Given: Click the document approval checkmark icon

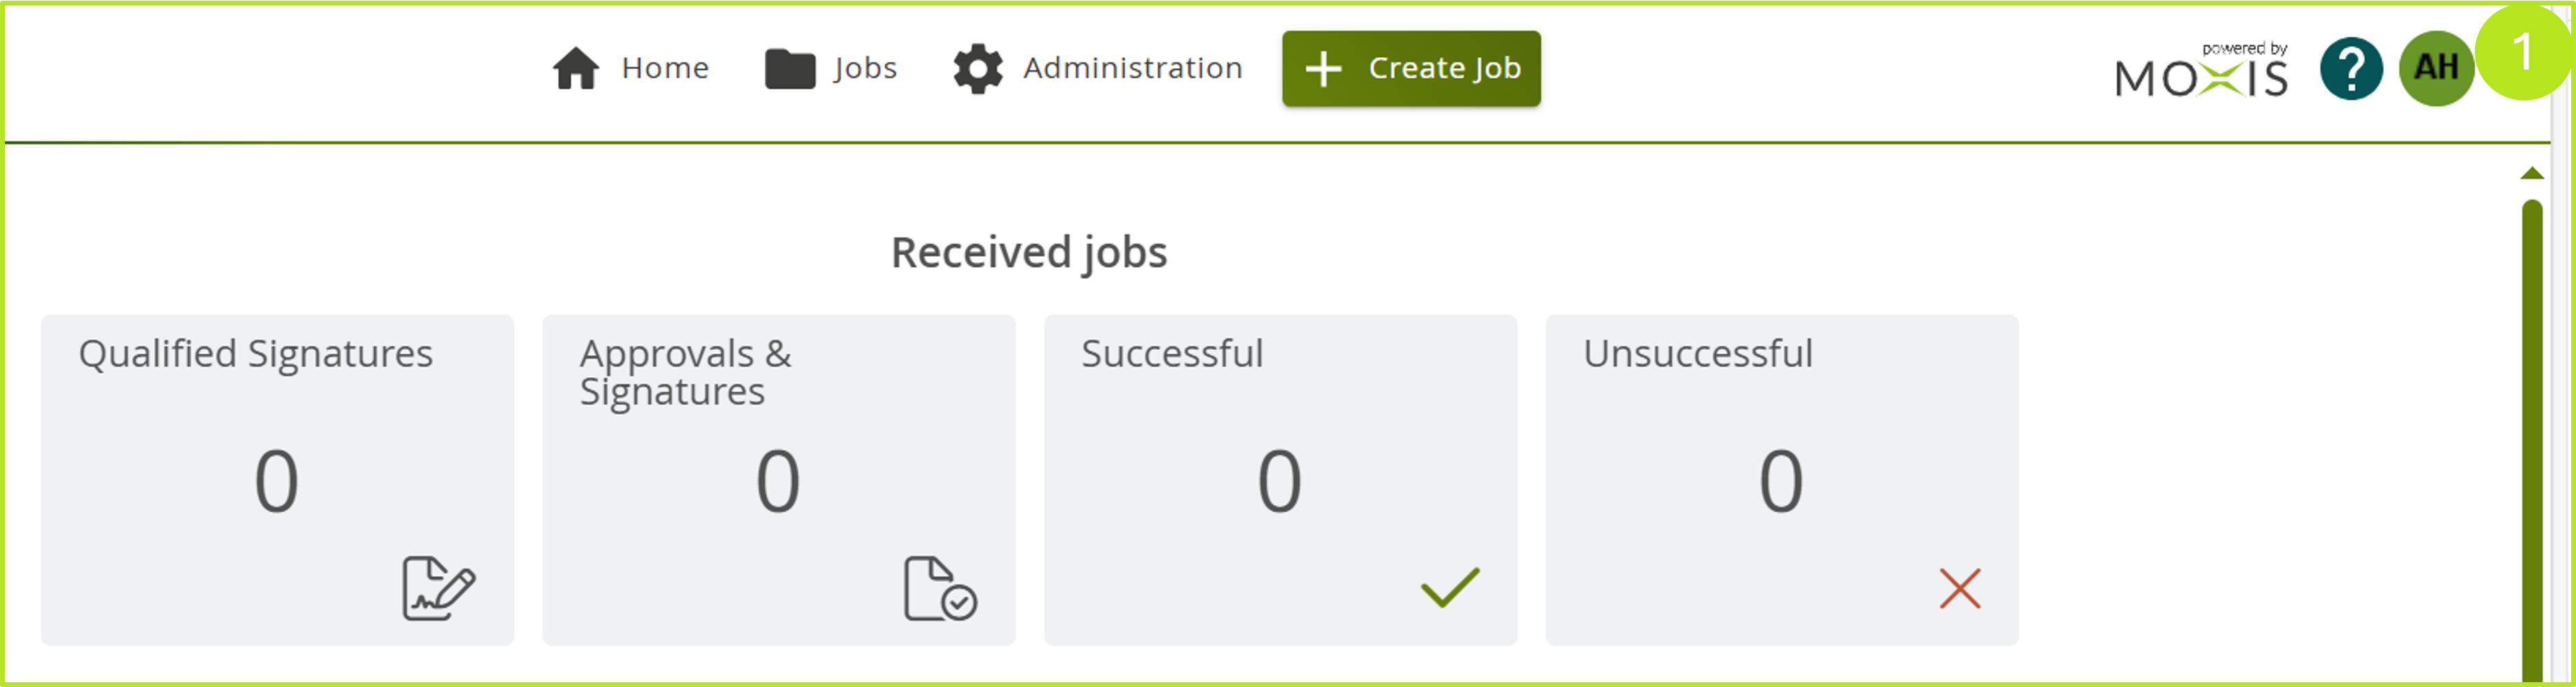Looking at the screenshot, I should click(940, 588).
